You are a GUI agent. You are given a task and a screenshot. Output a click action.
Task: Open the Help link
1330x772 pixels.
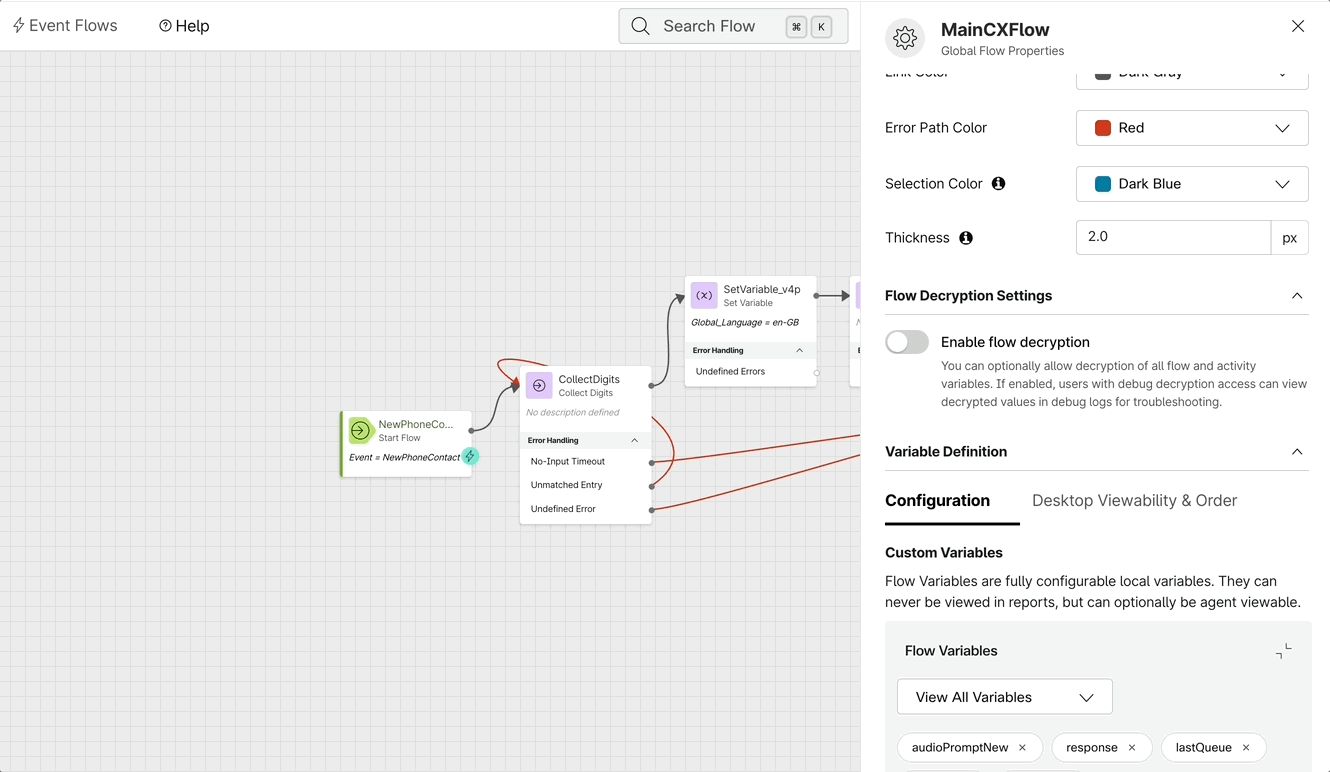(x=184, y=26)
